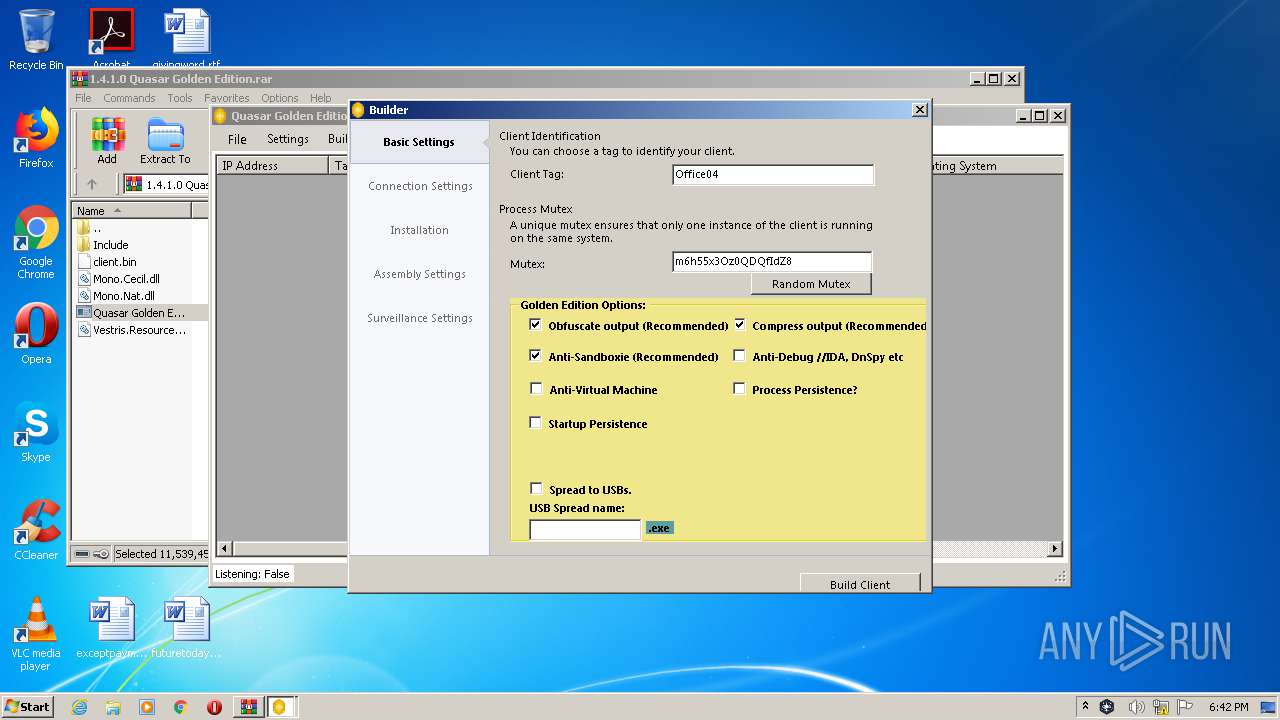Sort WinRAR list by Name header
Image resolution: width=1280 pixels, height=720 pixels.
[x=131, y=211]
